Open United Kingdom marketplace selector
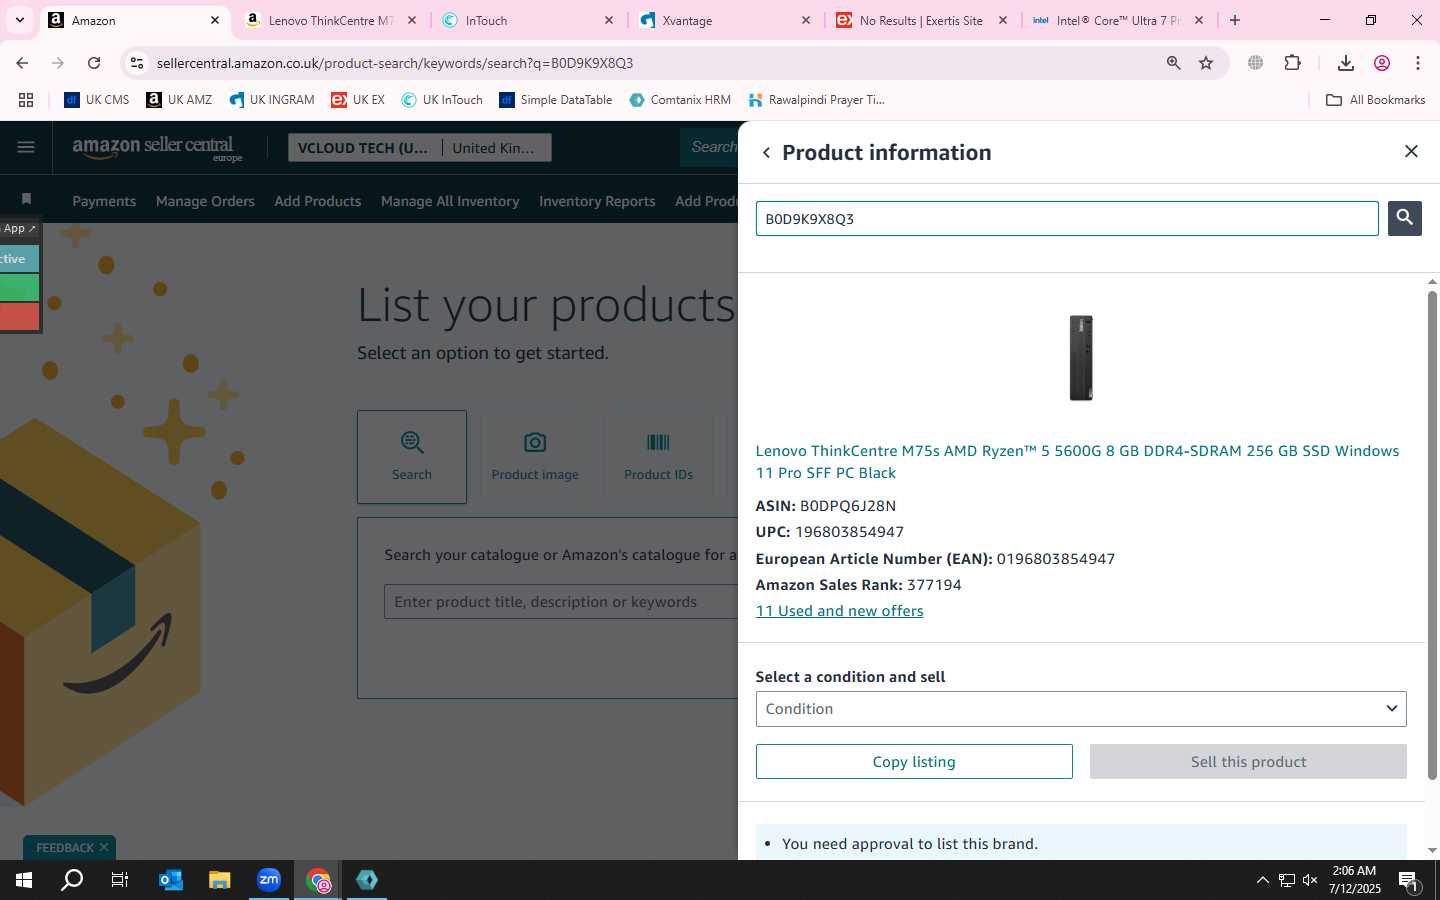Viewport: 1440px width, 900px height. tap(497, 148)
